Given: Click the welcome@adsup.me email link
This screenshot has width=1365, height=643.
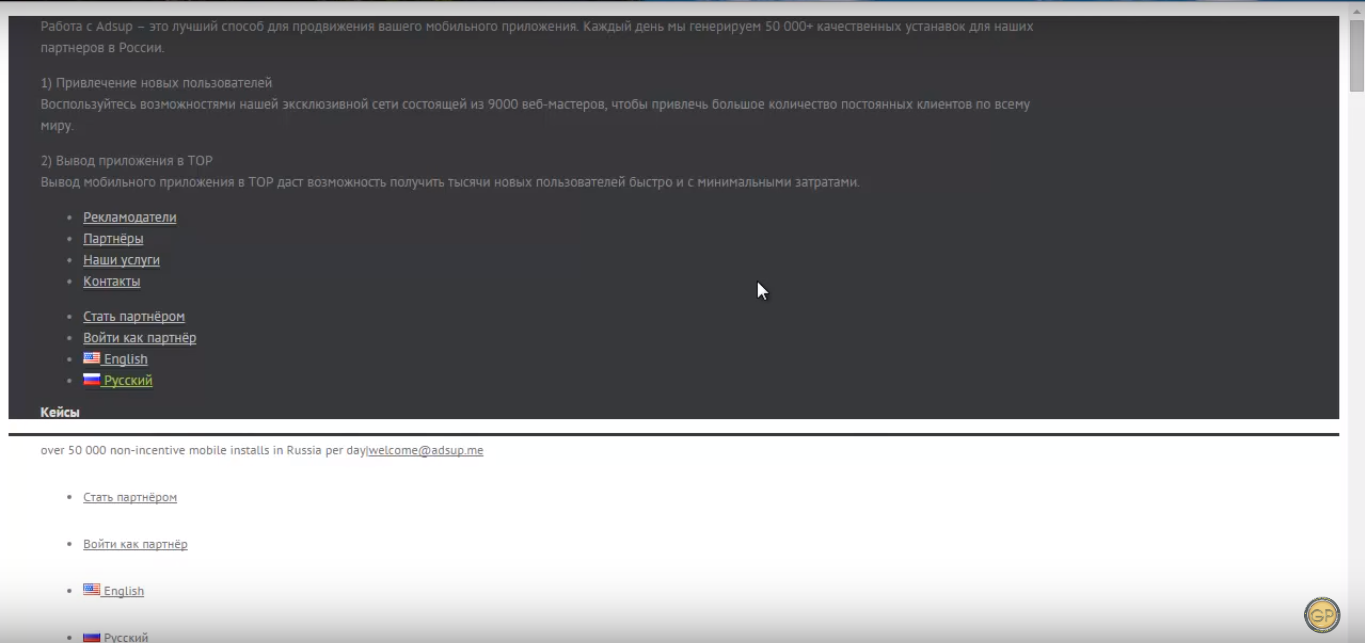Looking at the screenshot, I should pyautogui.click(x=426, y=450).
